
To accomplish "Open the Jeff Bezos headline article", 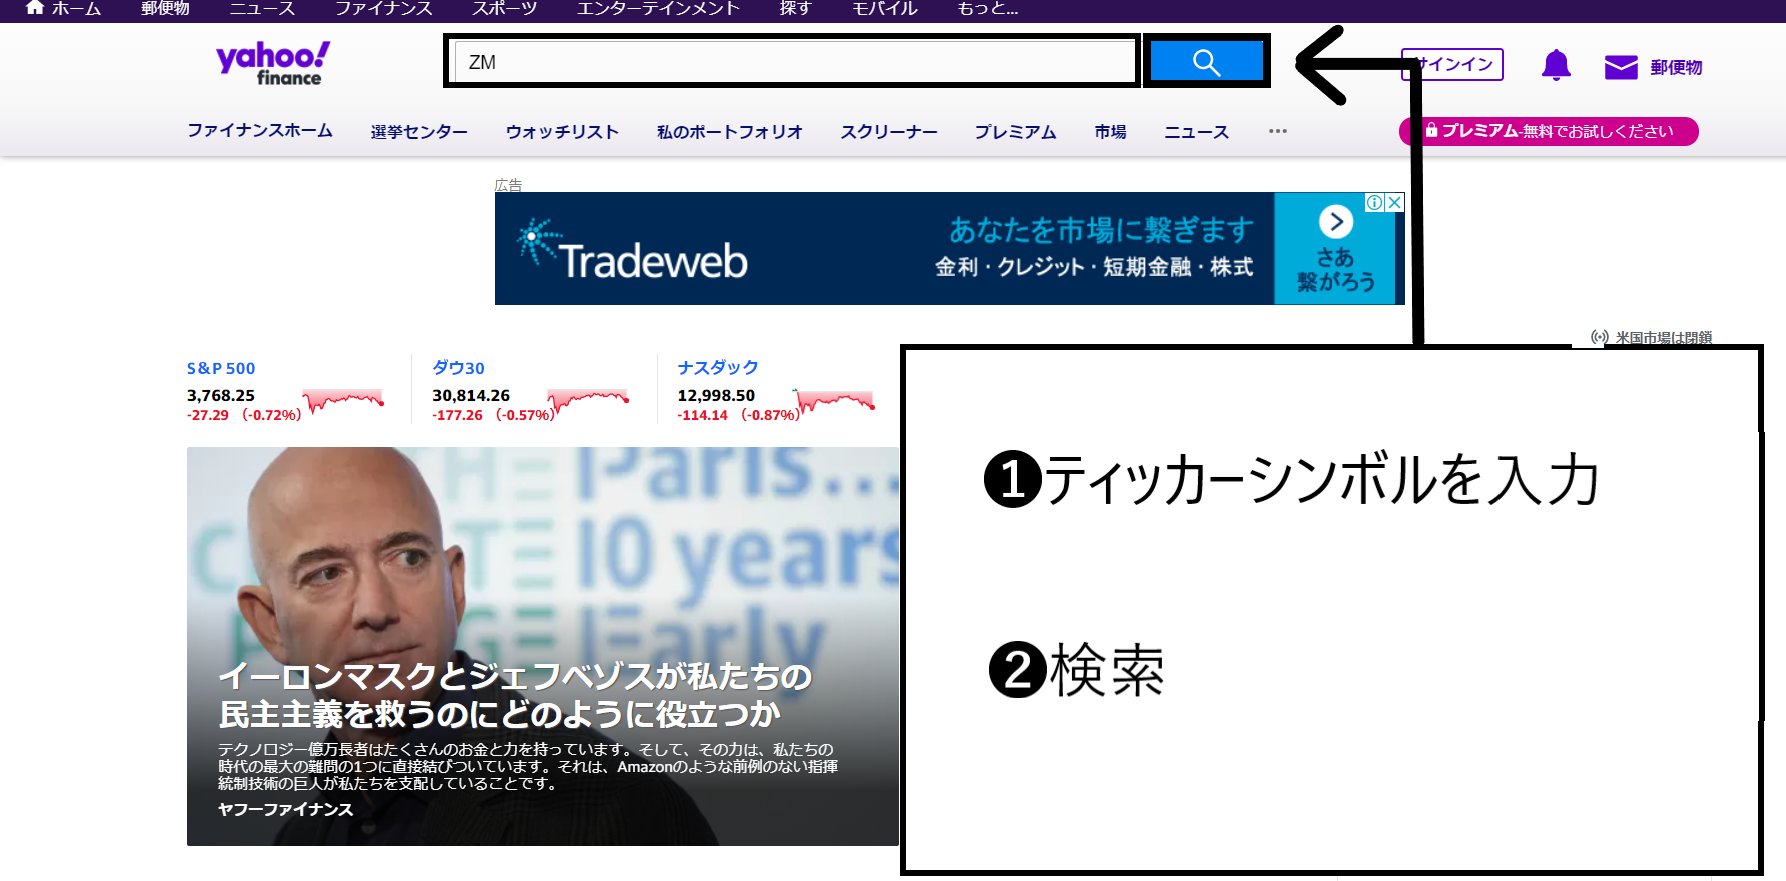I will pyautogui.click(x=515, y=695).
